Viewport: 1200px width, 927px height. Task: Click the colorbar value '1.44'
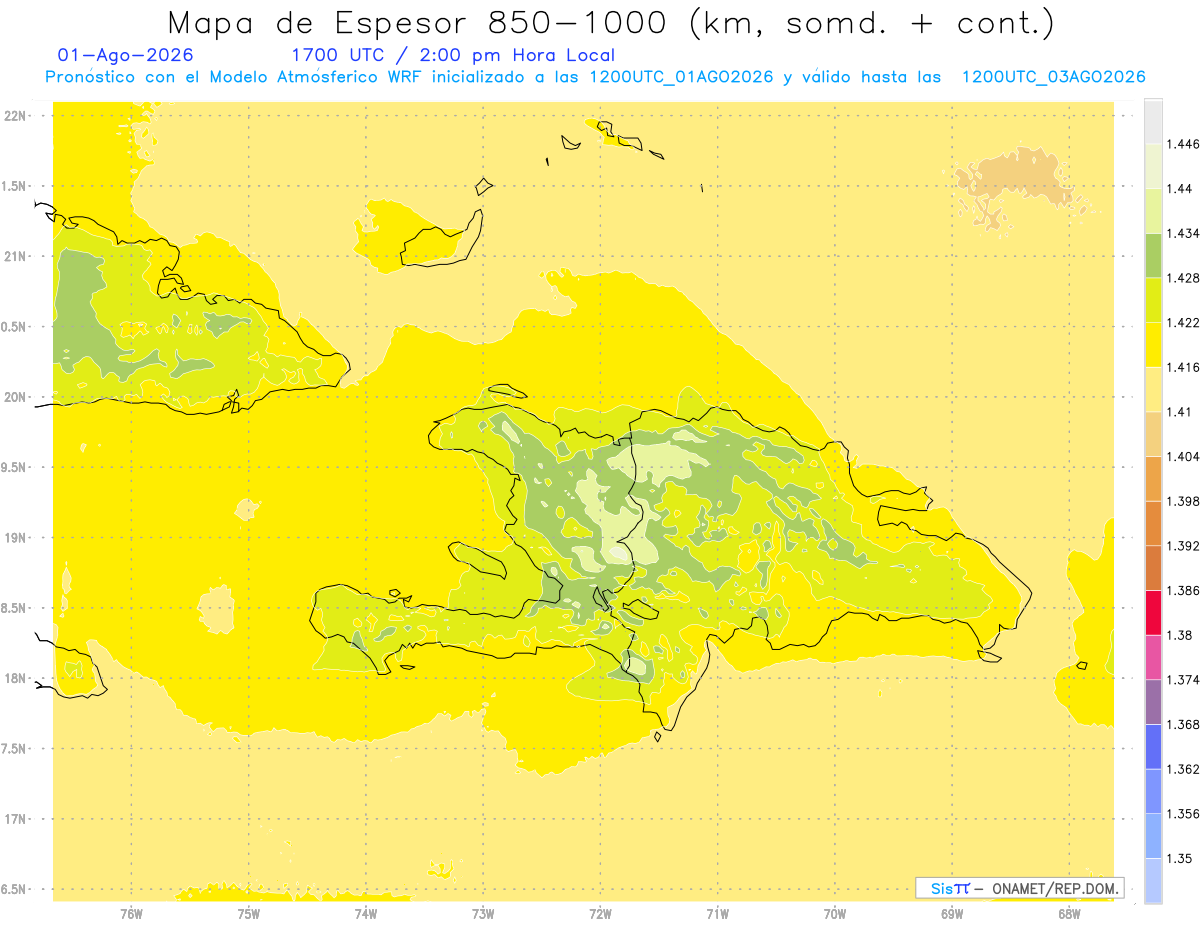(1179, 189)
